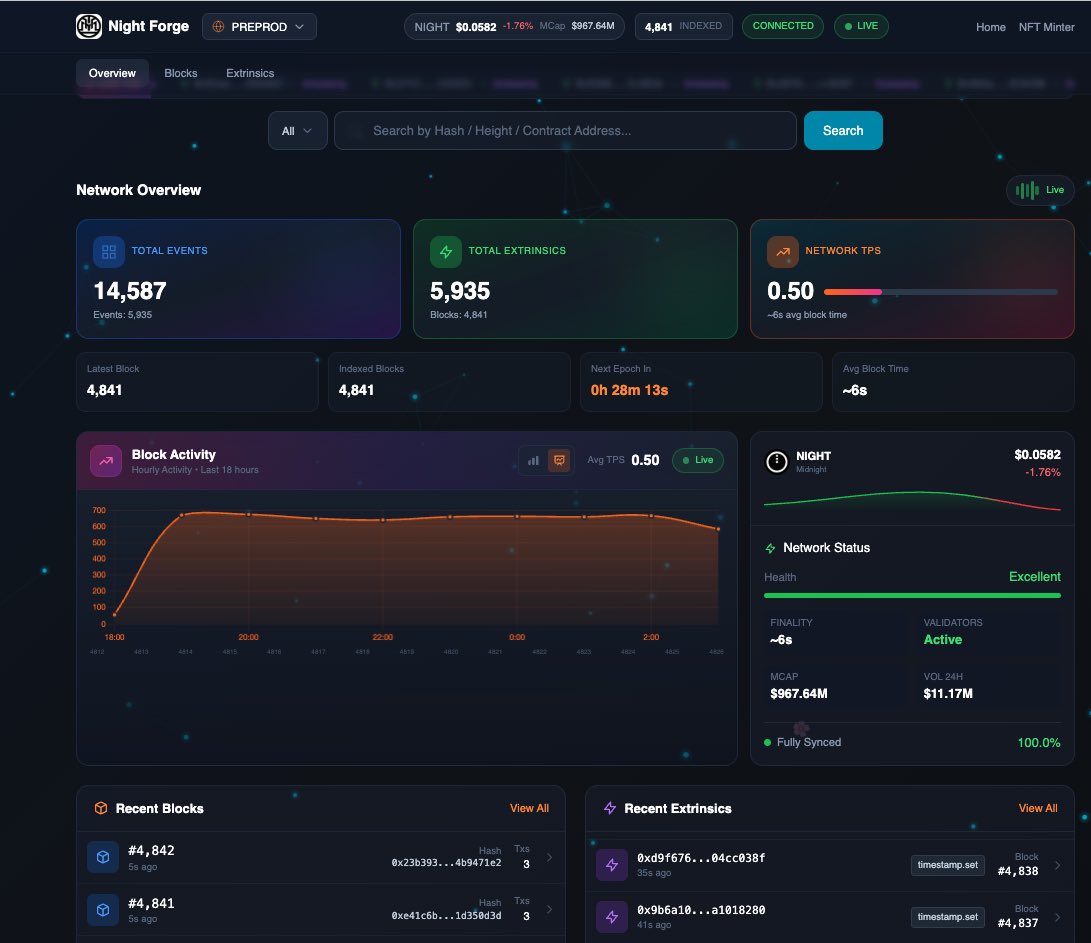Click the Total Extrinsics lightning icon
1091x943 pixels.
(x=445, y=251)
